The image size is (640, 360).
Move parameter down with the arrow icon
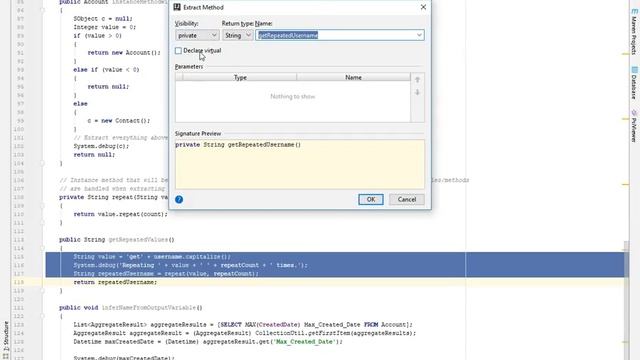[x=417, y=93]
